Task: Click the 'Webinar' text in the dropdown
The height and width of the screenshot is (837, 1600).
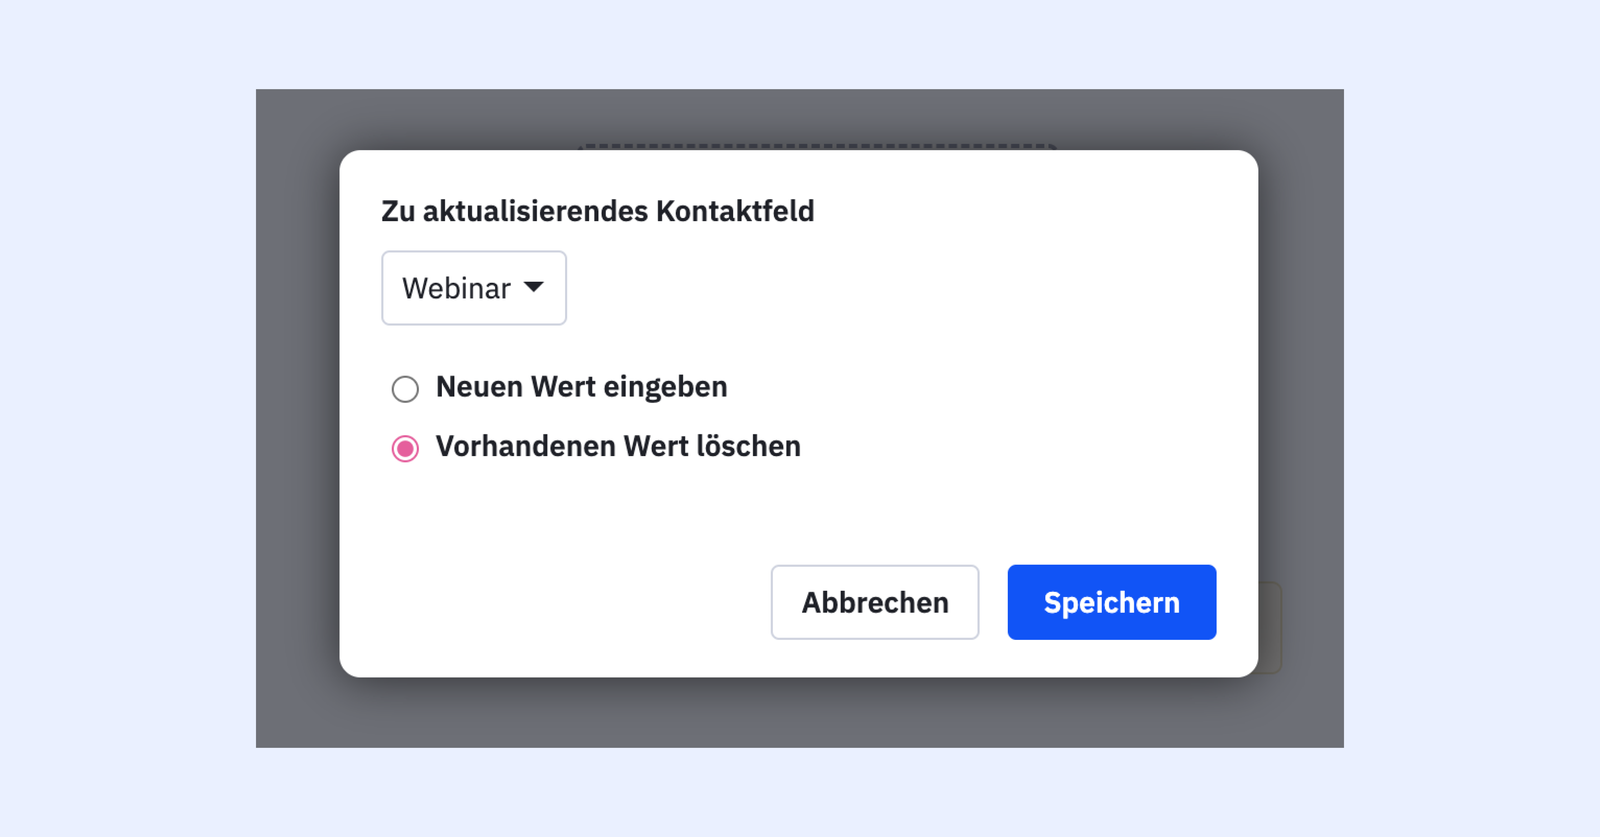Action: [456, 288]
